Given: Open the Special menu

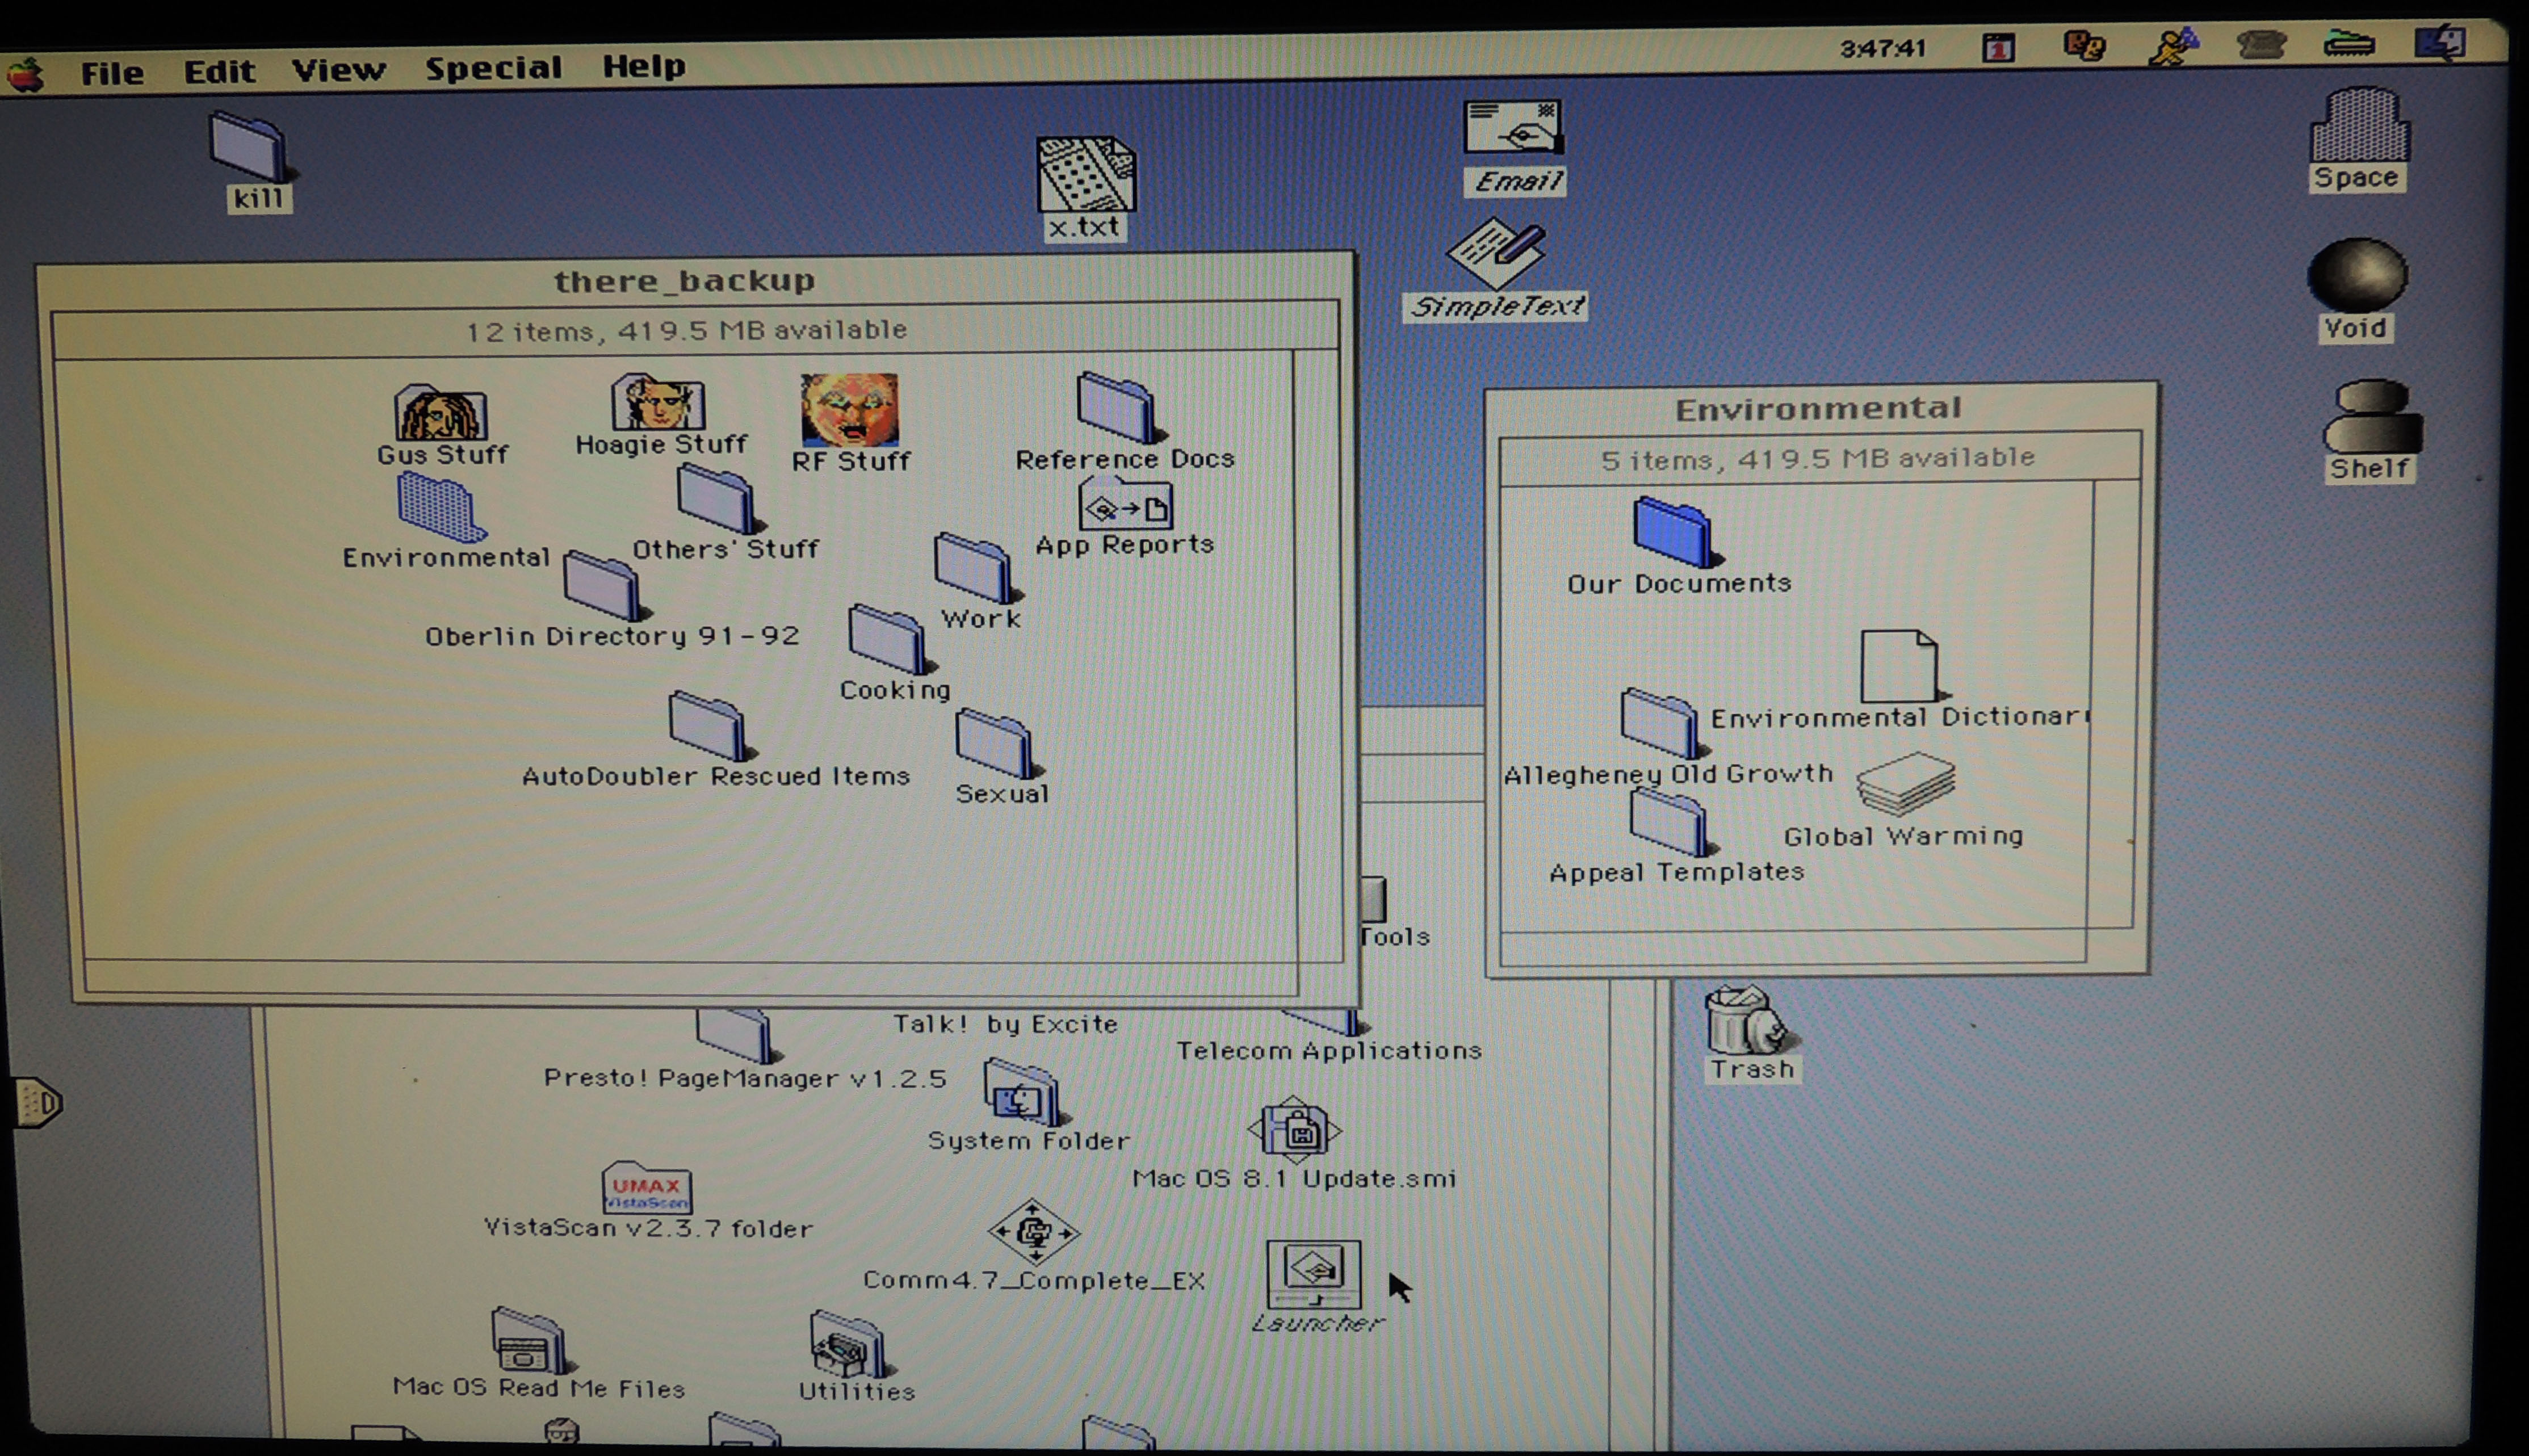Looking at the screenshot, I should pos(493,68).
